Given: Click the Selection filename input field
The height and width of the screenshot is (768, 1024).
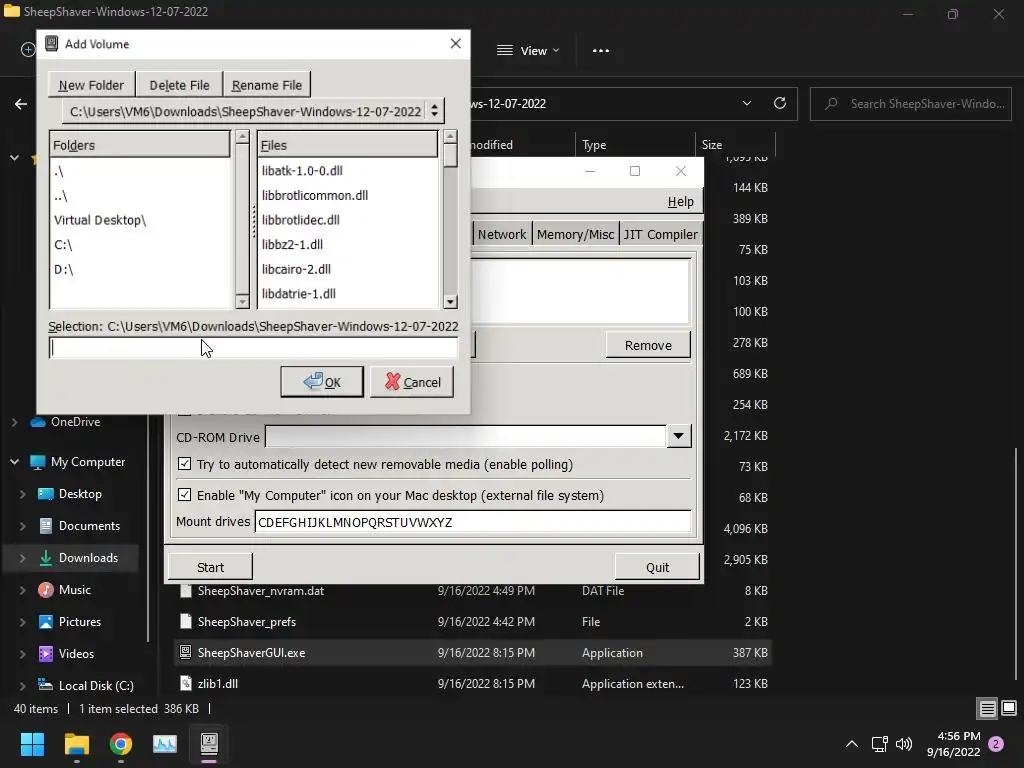Looking at the screenshot, I should [x=253, y=347].
